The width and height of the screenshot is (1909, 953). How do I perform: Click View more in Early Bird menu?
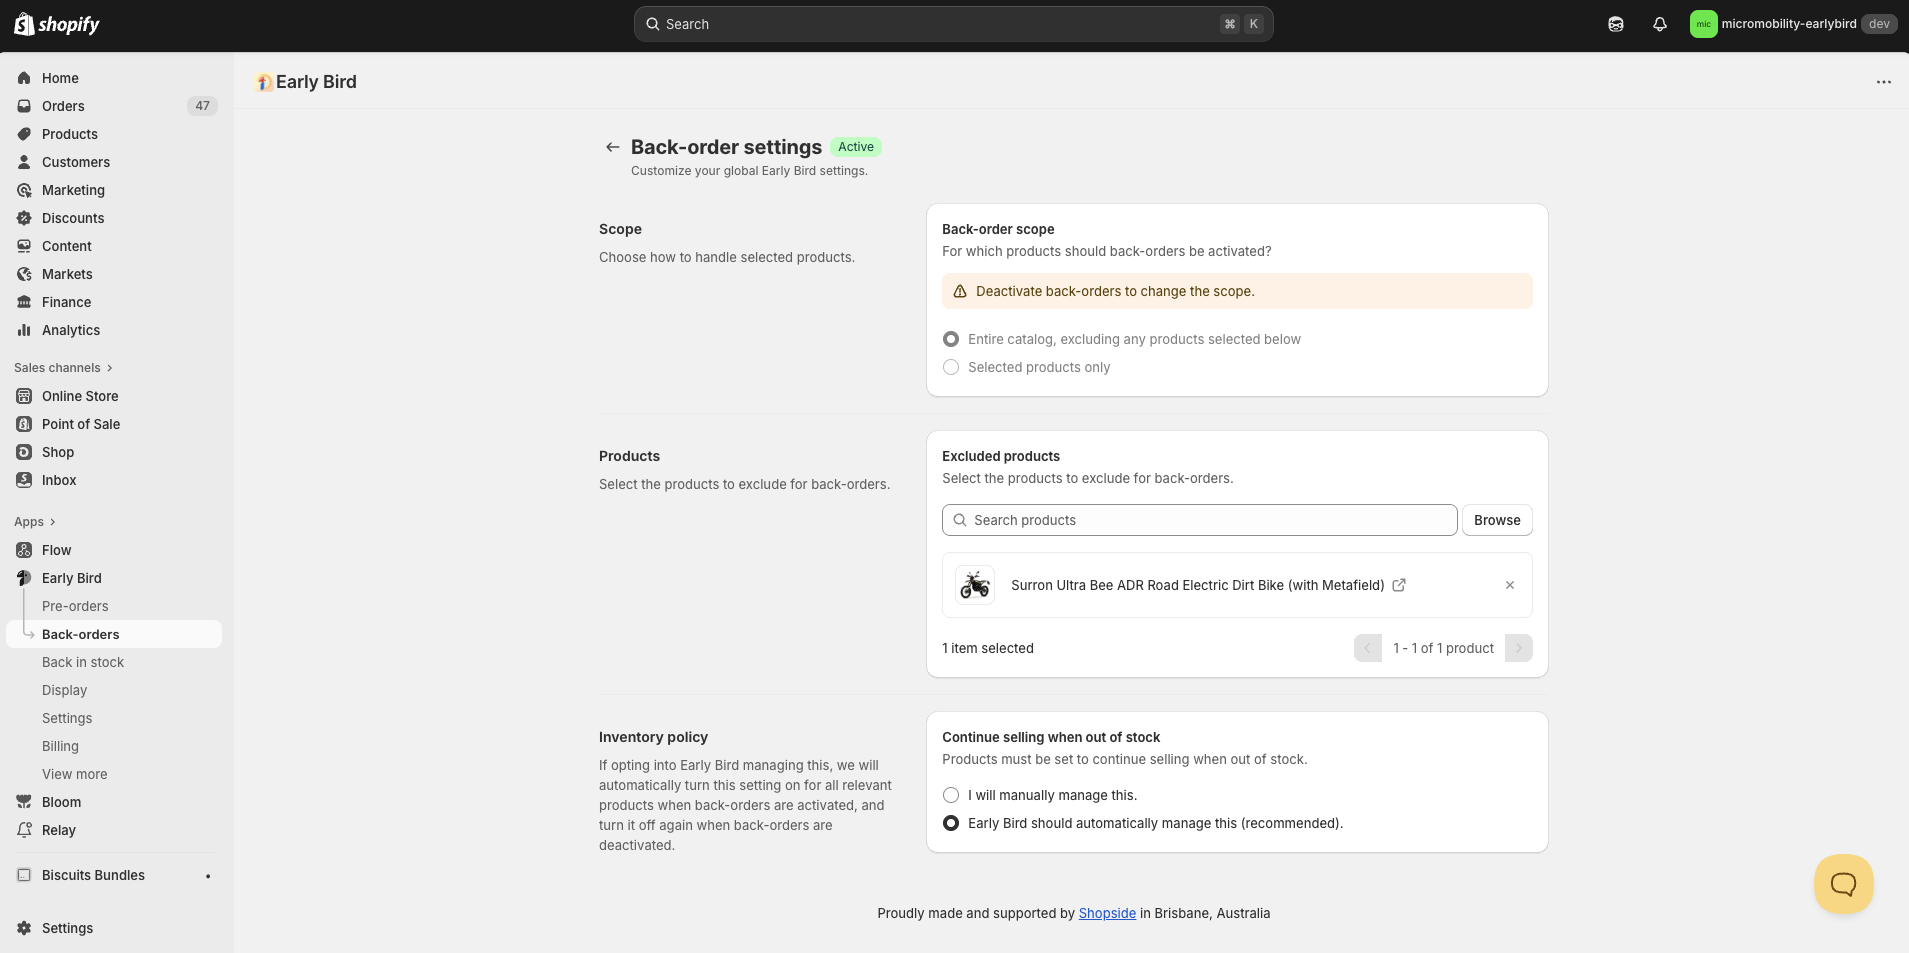pyautogui.click(x=74, y=774)
